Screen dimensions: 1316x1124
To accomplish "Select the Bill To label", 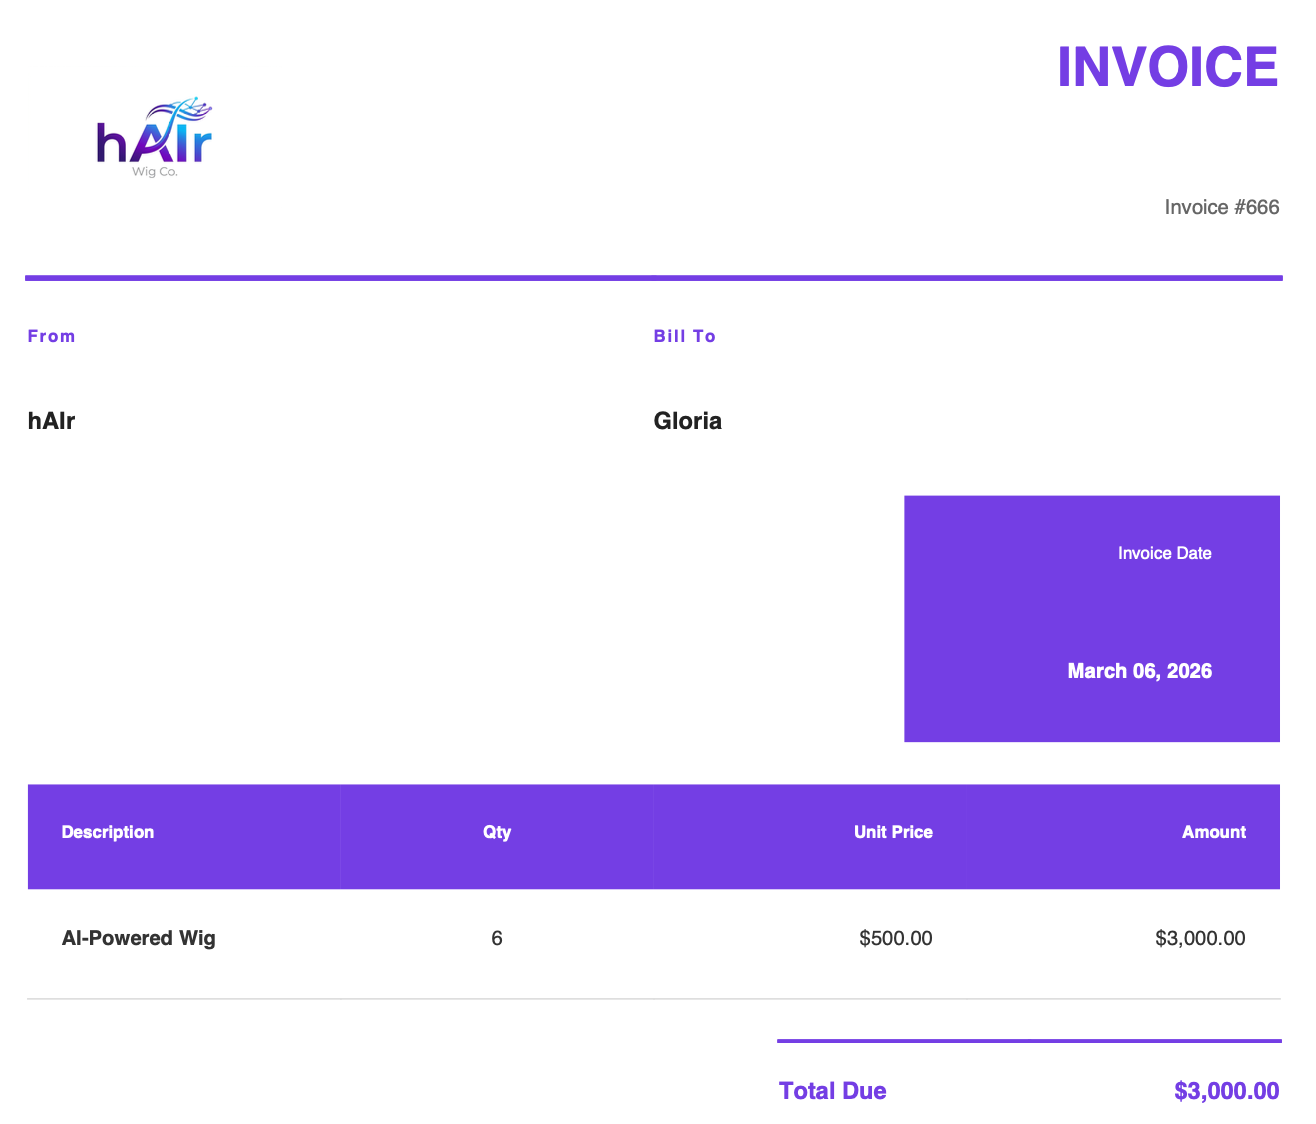I will (684, 336).
